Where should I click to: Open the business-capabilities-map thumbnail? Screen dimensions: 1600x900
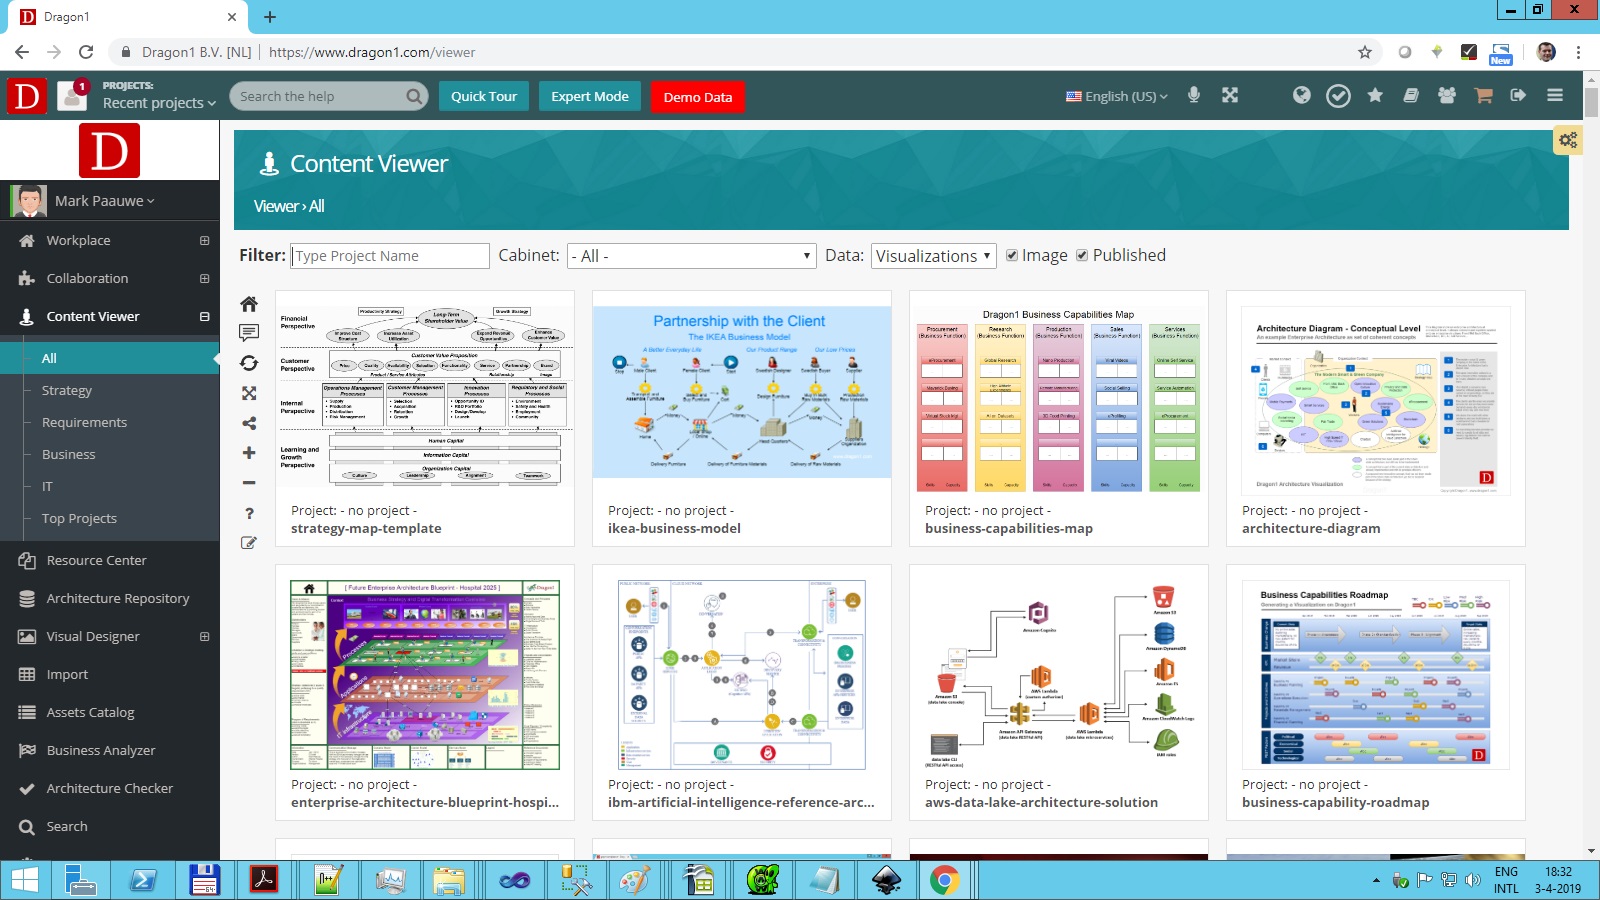point(1059,399)
